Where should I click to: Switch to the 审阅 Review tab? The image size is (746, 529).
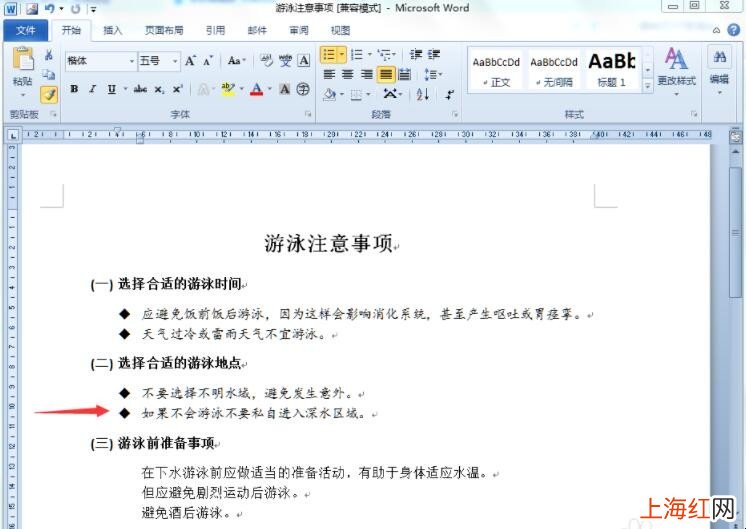pos(299,30)
